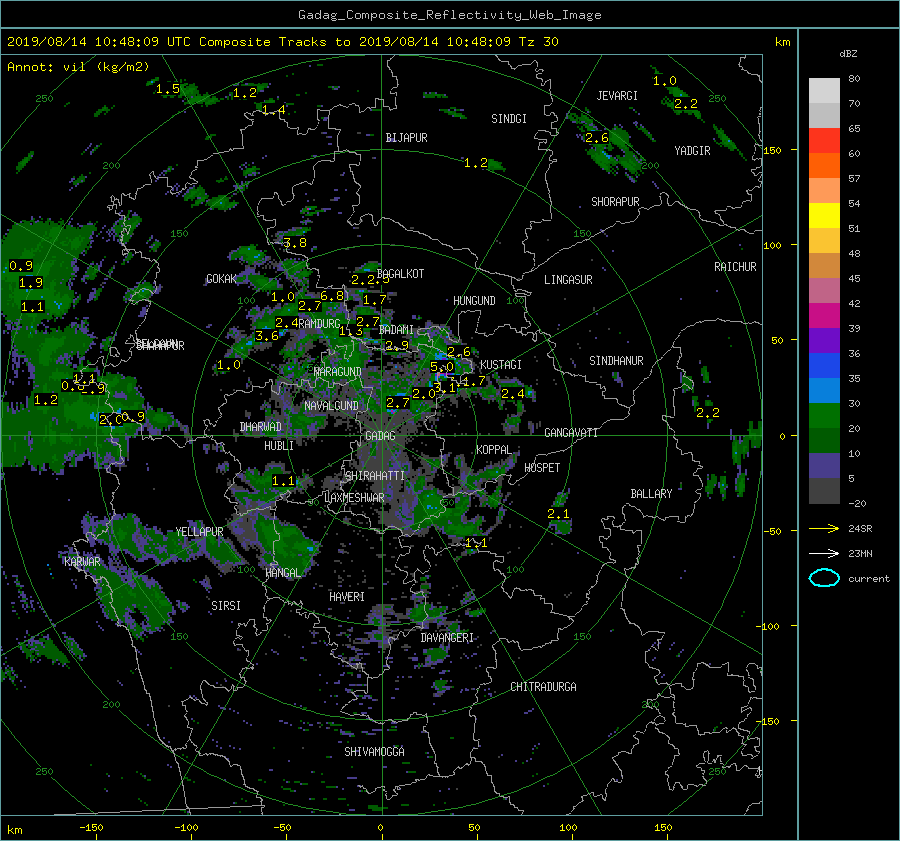Click the 24SR yellow arrow legend icon

click(x=824, y=528)
